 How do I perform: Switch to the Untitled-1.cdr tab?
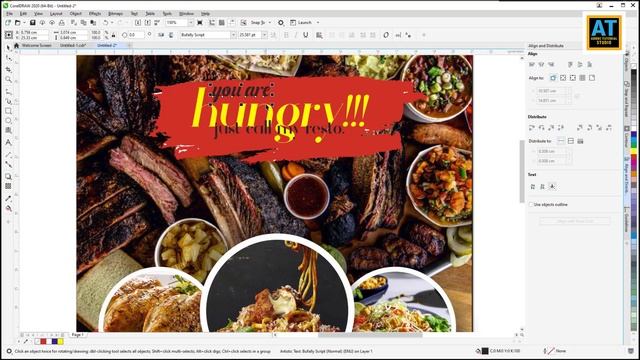point(73,45)
